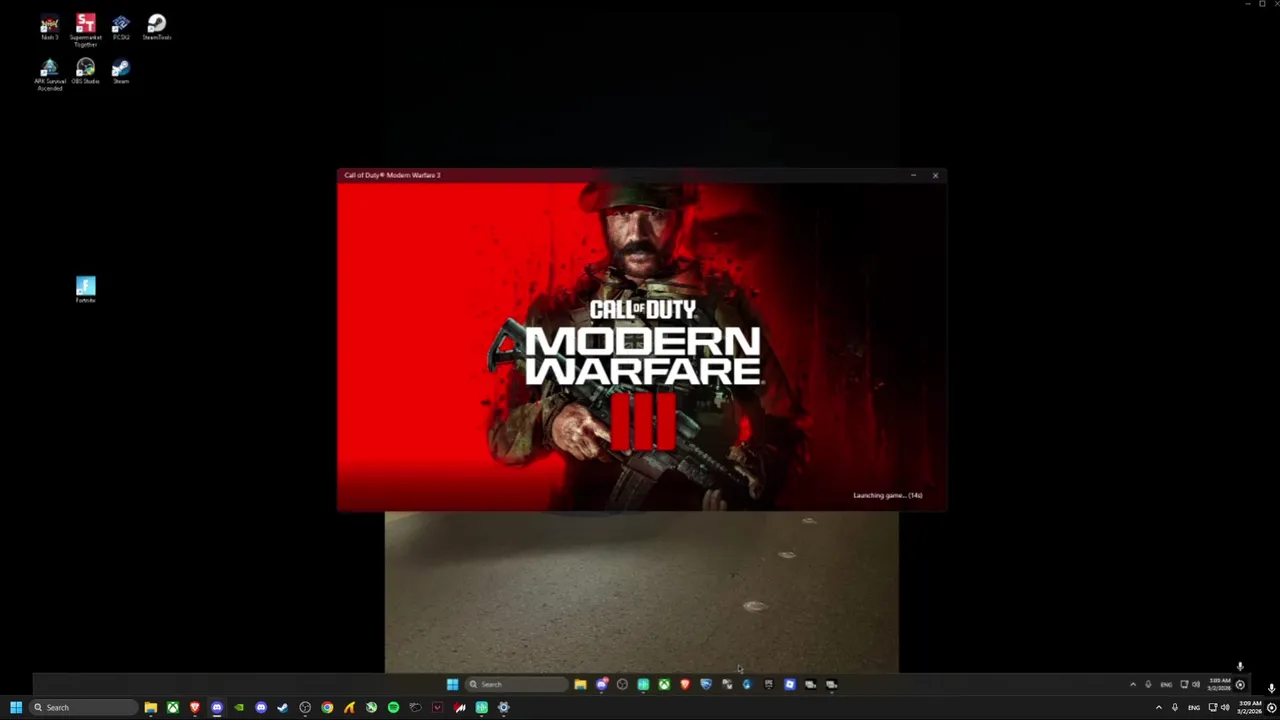Open the 3:09 AM clock on the bottom taskbar
This screenshot has width=1280, height=720.
coord(1250,707)
